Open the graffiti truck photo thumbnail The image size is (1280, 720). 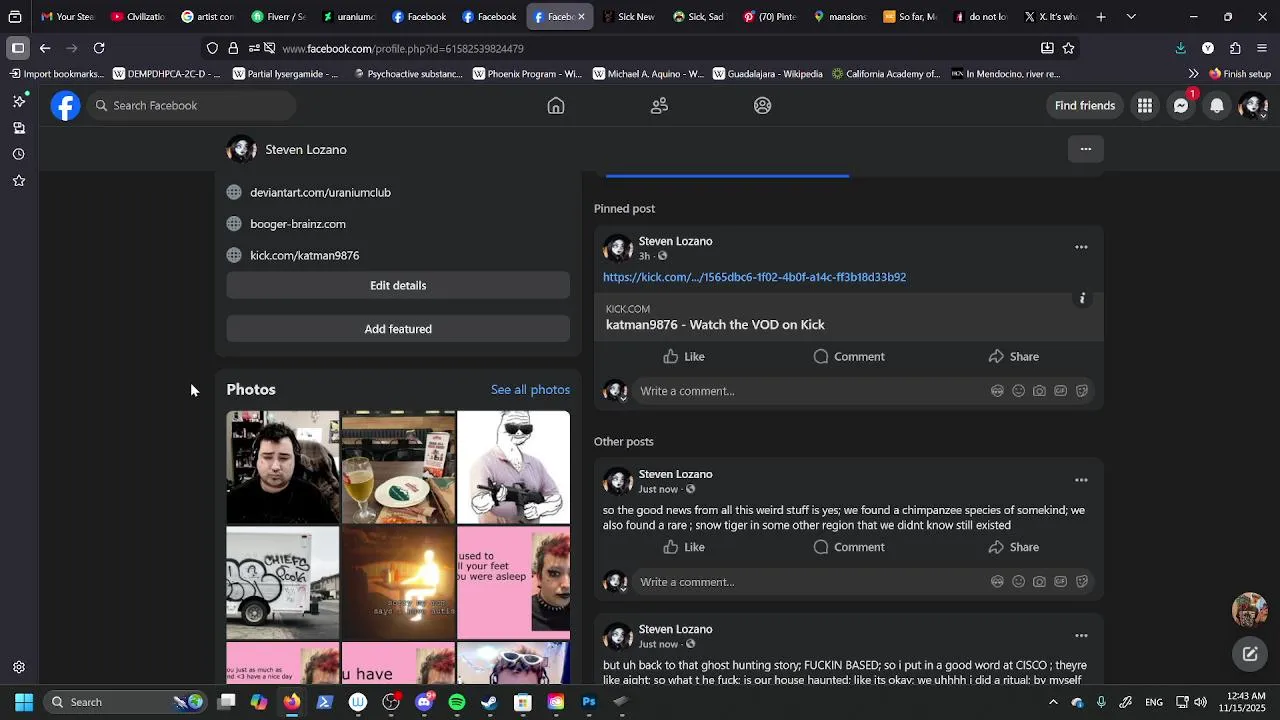283,583
